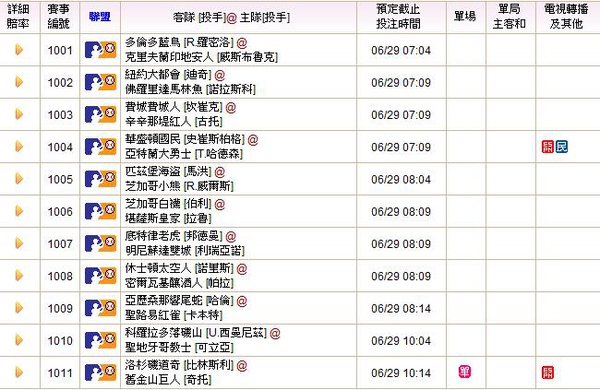This screenshot has height=390, width=600.
Task: Expand detailed odds arrow for game 1010
Action: tap(19, 340)
